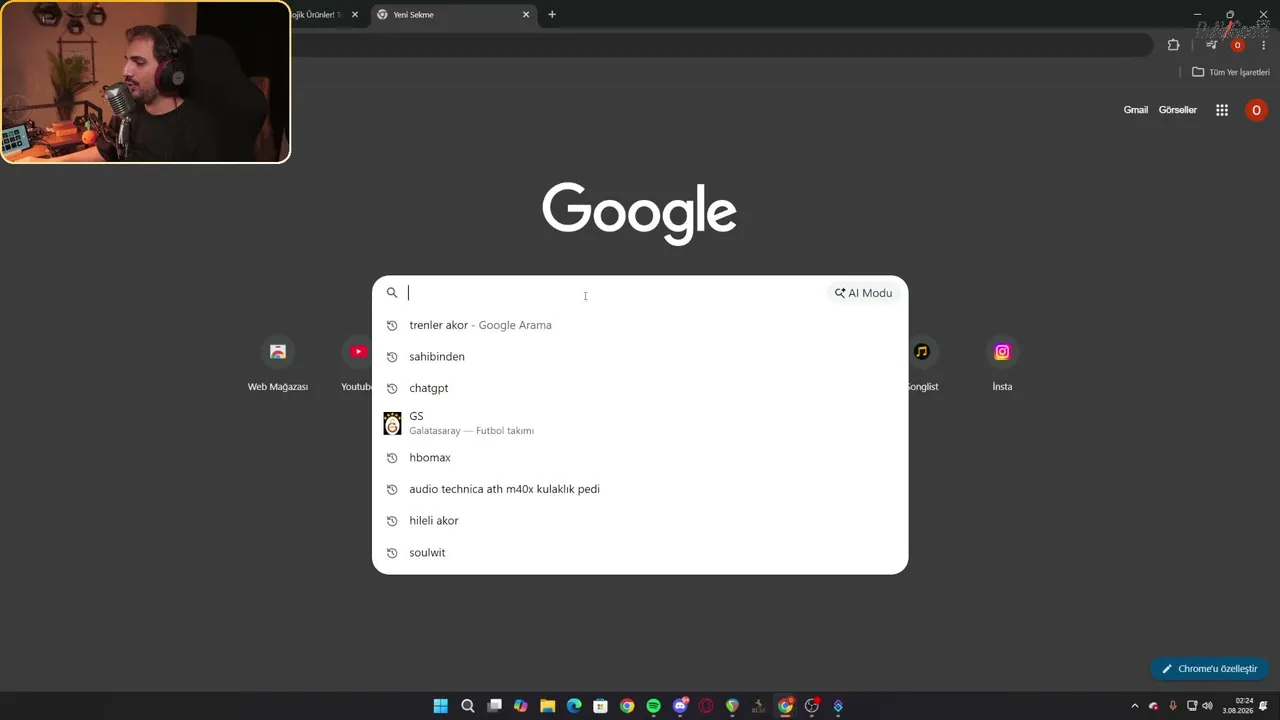Launch Microsoft Edge from the taskbar
The width and height of the screenshot is (1280, 720).
pyautogui.click(x=574, y=706)
